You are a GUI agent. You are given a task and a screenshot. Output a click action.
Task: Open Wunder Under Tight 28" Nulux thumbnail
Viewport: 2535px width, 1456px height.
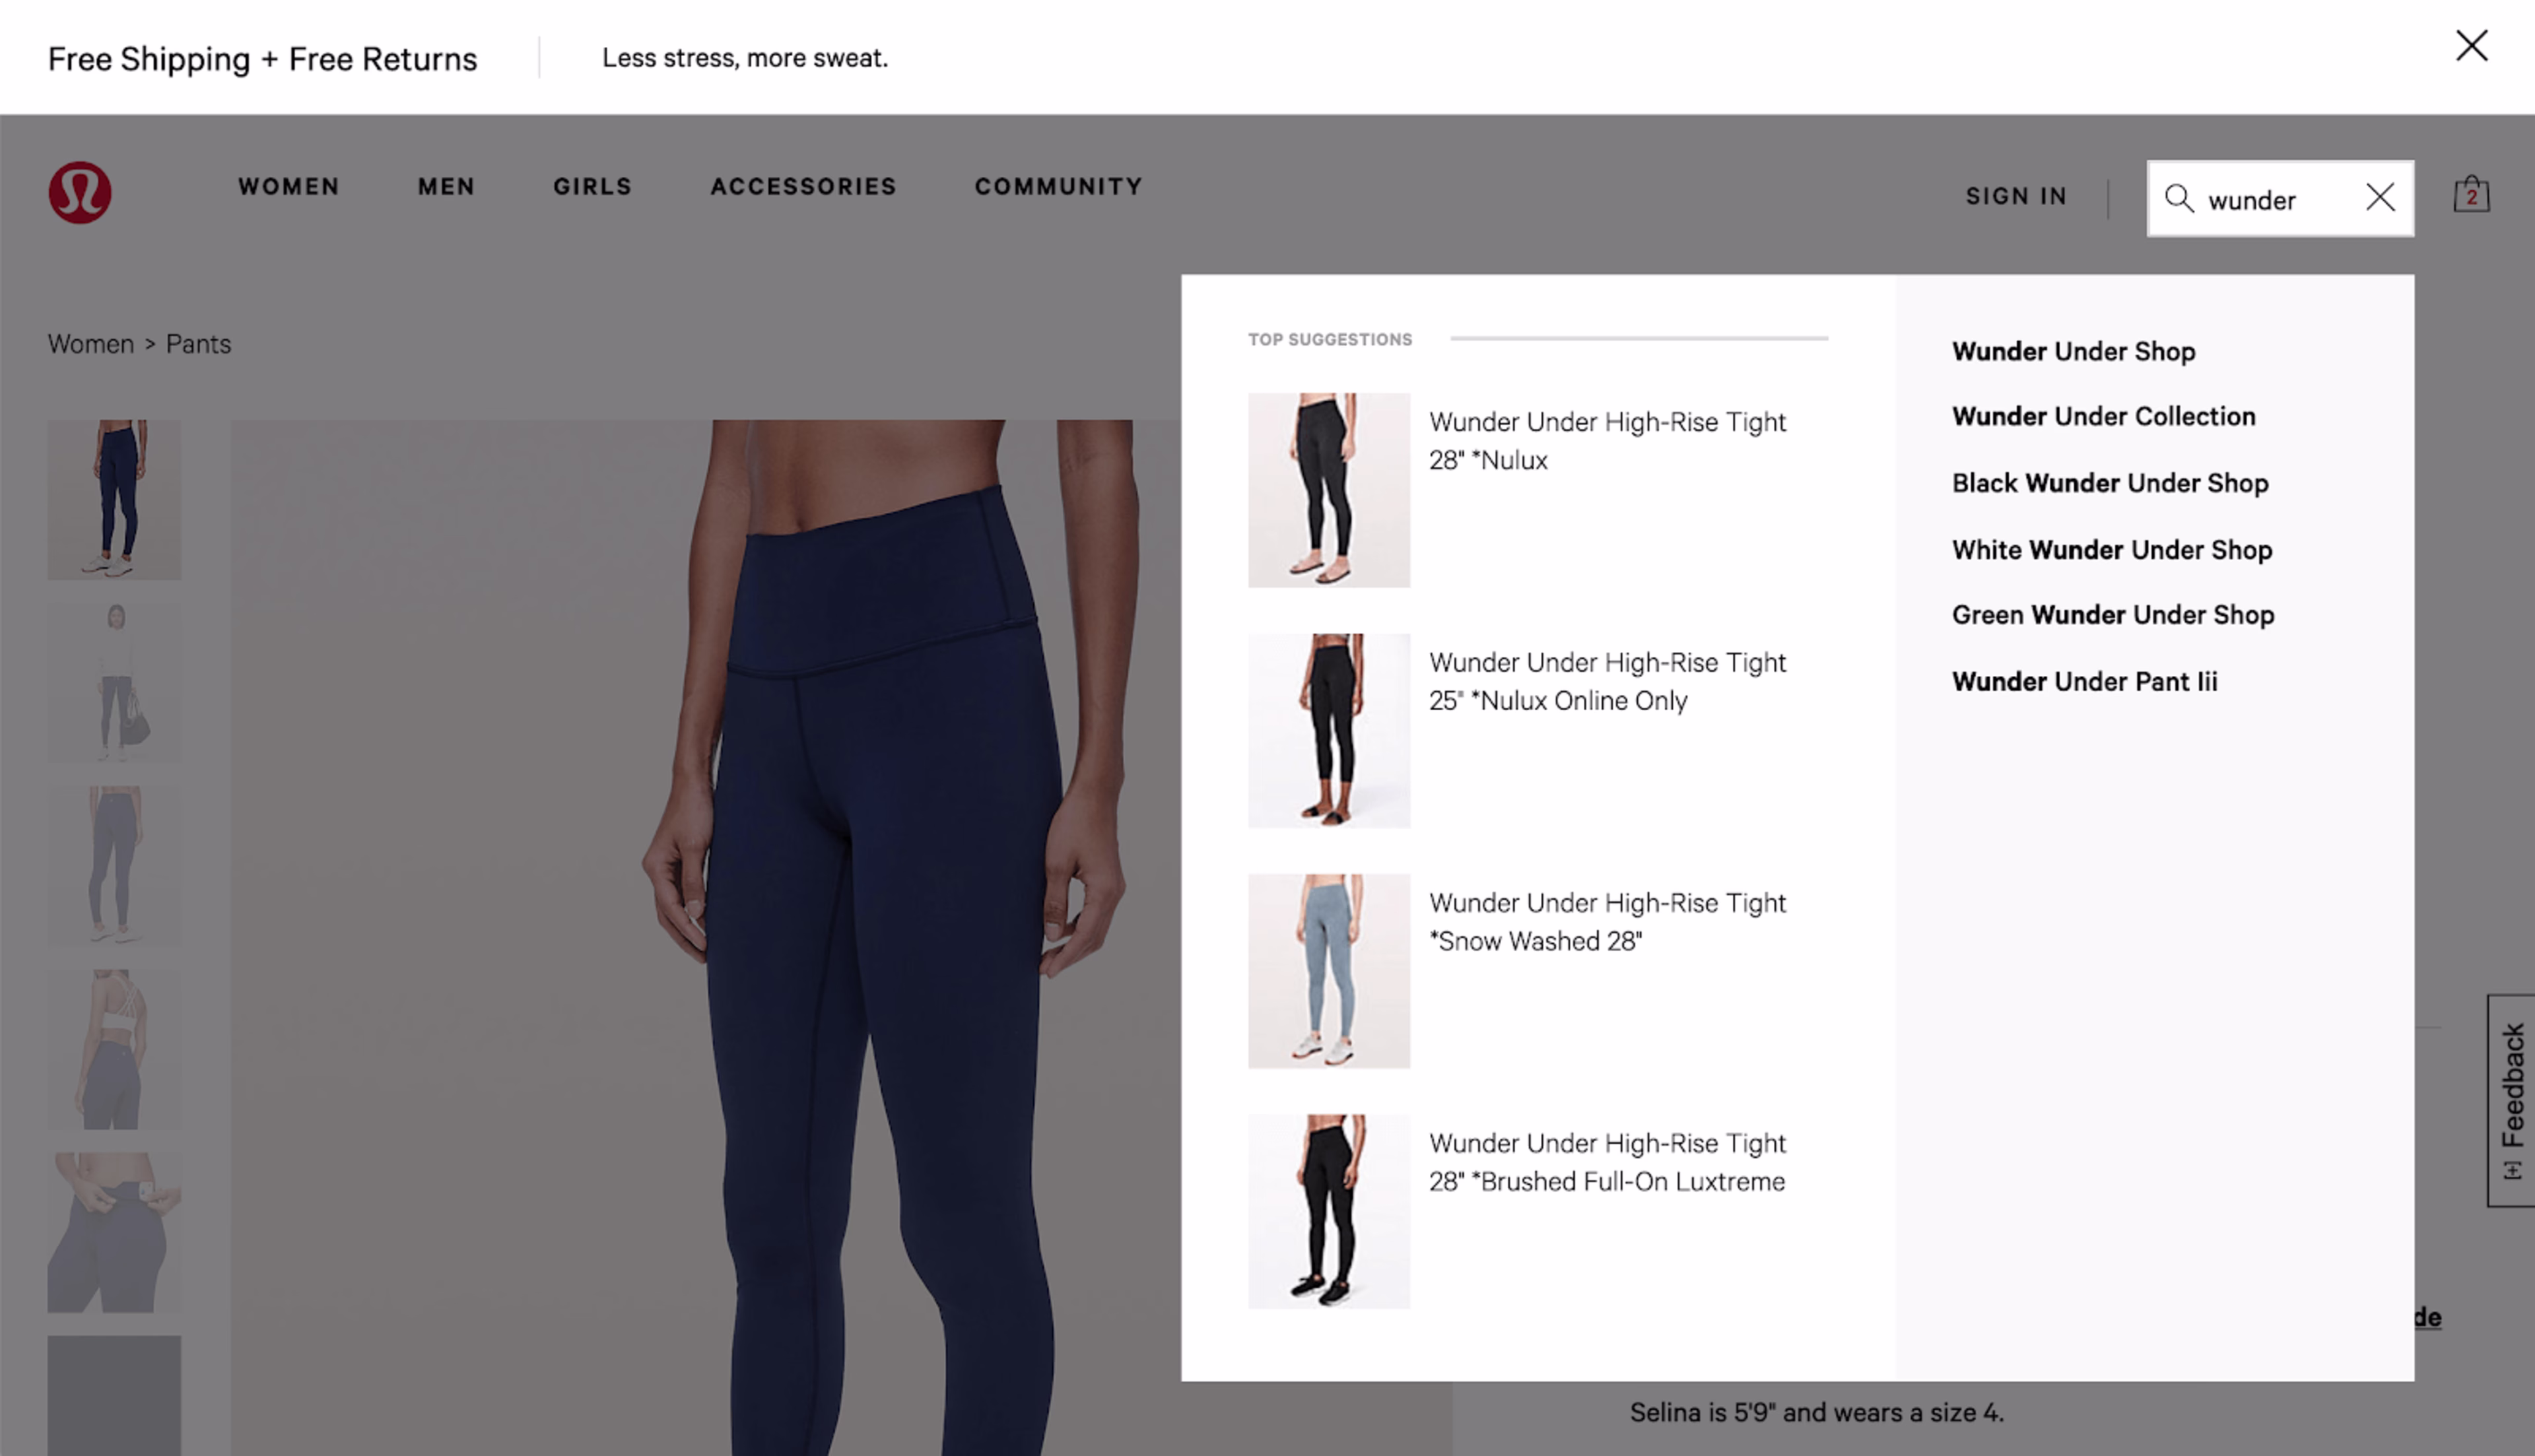click(1329, 490)
